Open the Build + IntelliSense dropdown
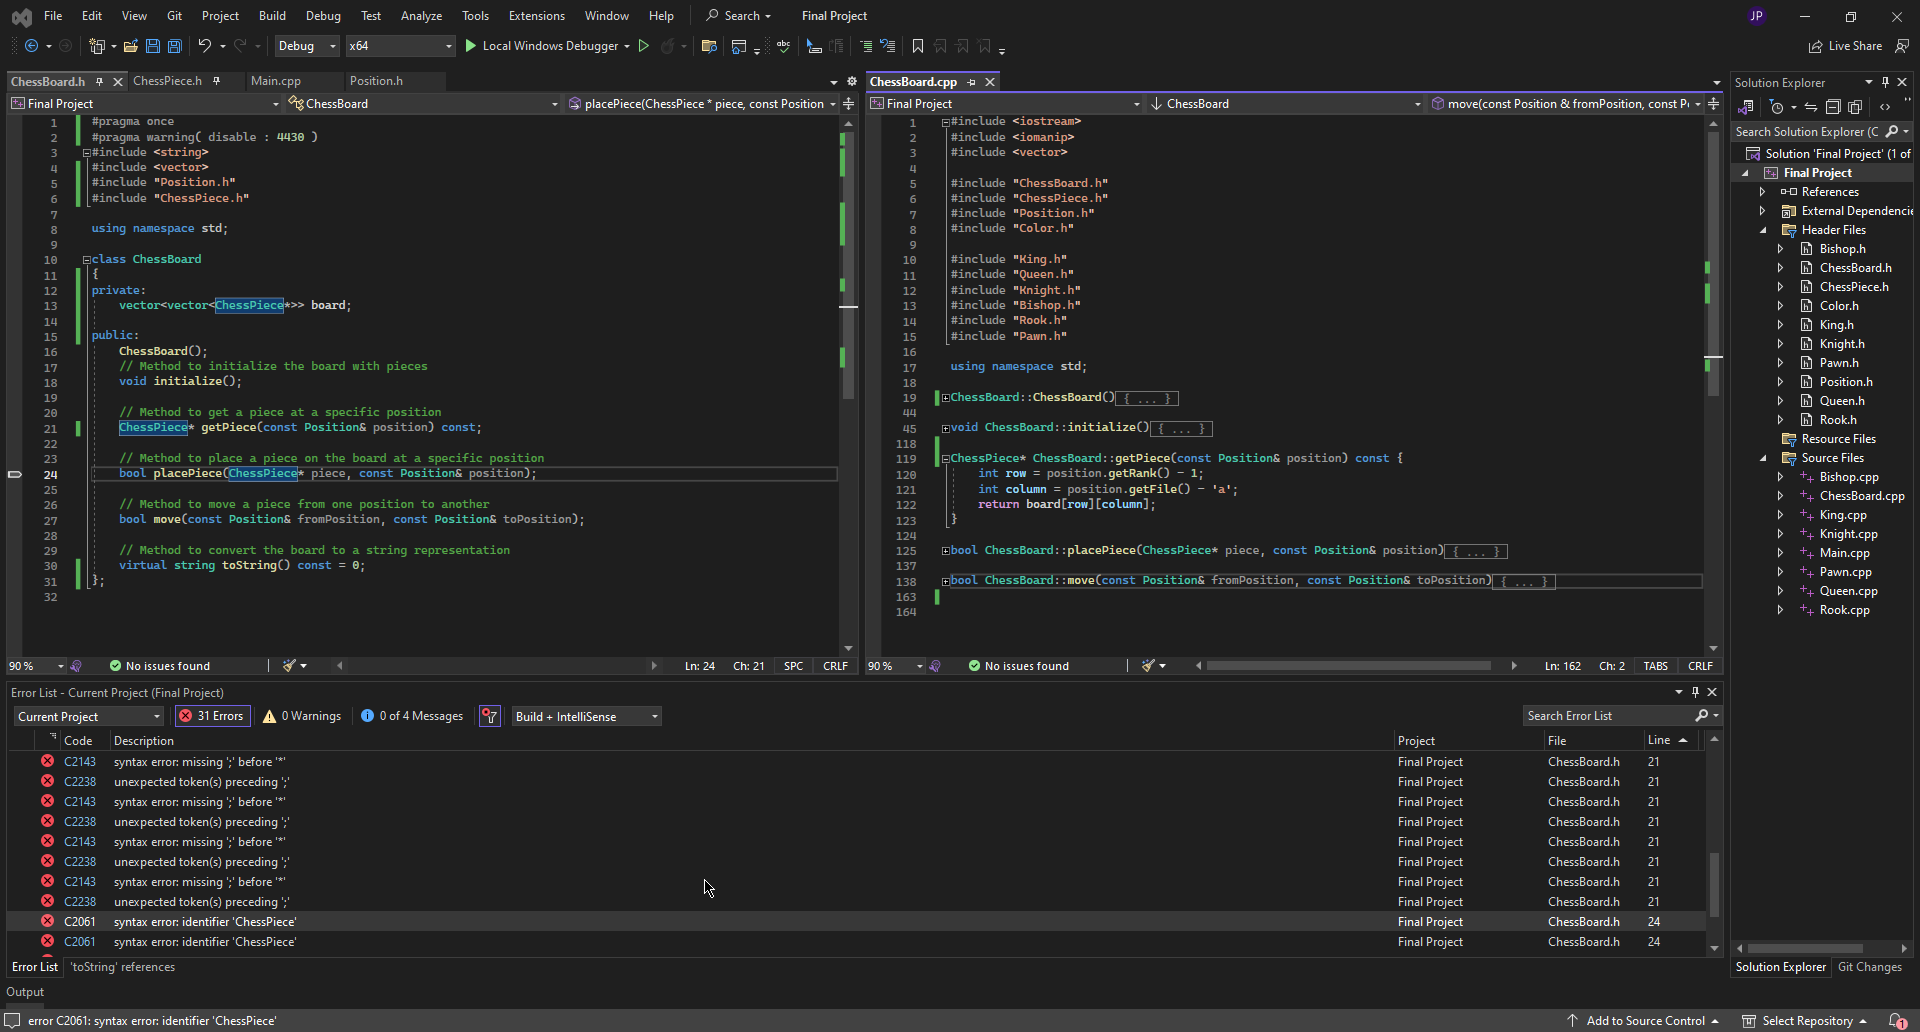 click(586, 716)
